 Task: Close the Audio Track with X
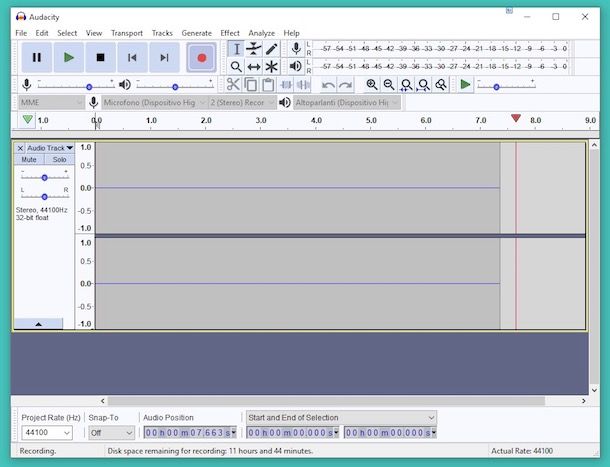20,148
